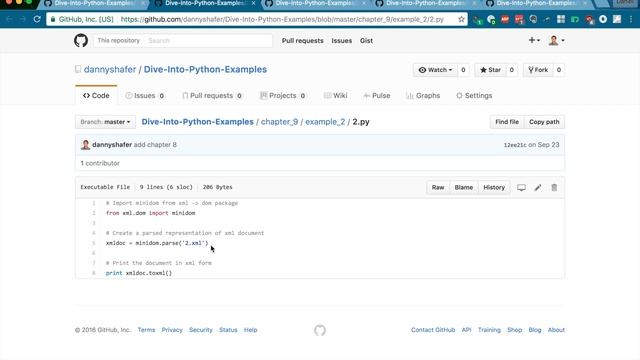Open the Contact GitHub footer link
This screenshot has width=640, height=360.
[433, 330]
